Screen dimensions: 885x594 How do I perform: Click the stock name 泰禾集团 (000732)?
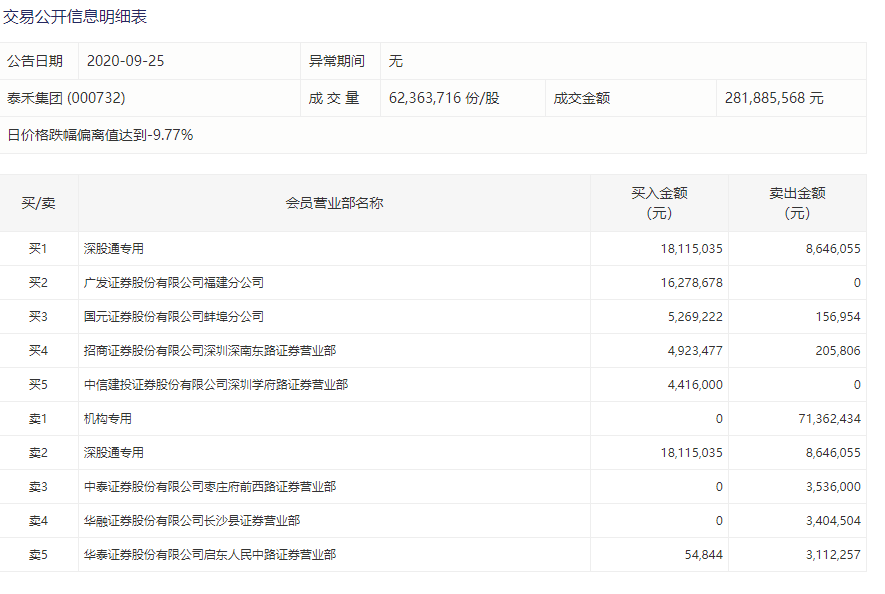(66, 98)
